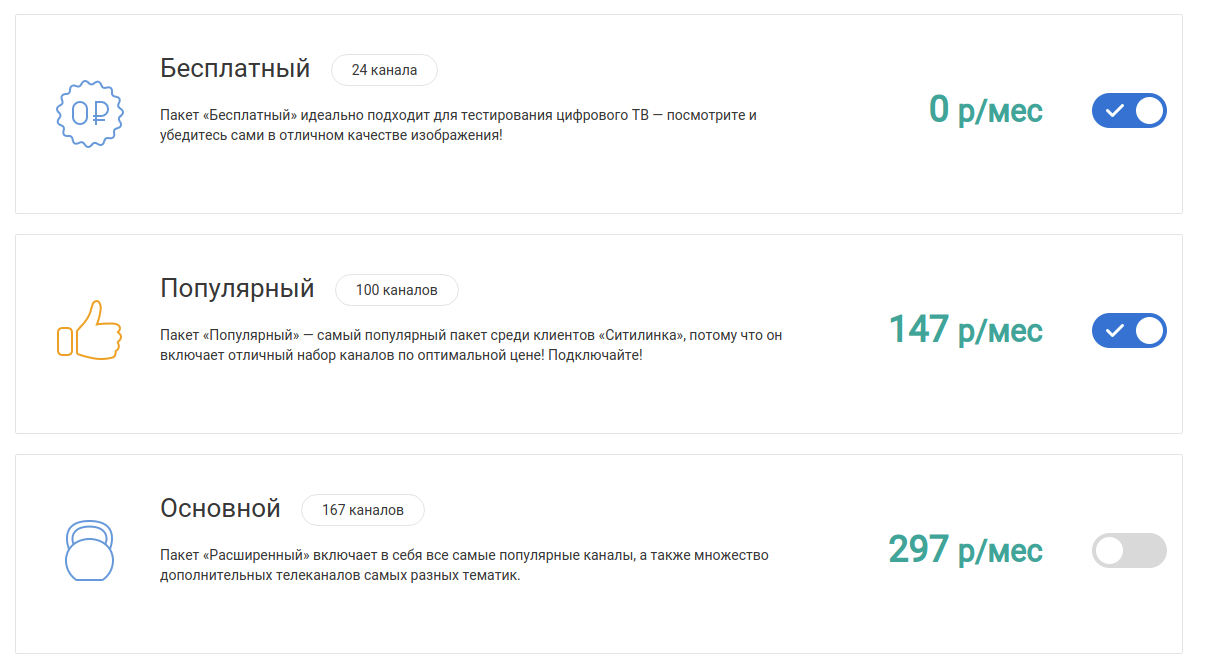Click the "0 р/мес" price
1205x666 pixels.
point(985,110)
